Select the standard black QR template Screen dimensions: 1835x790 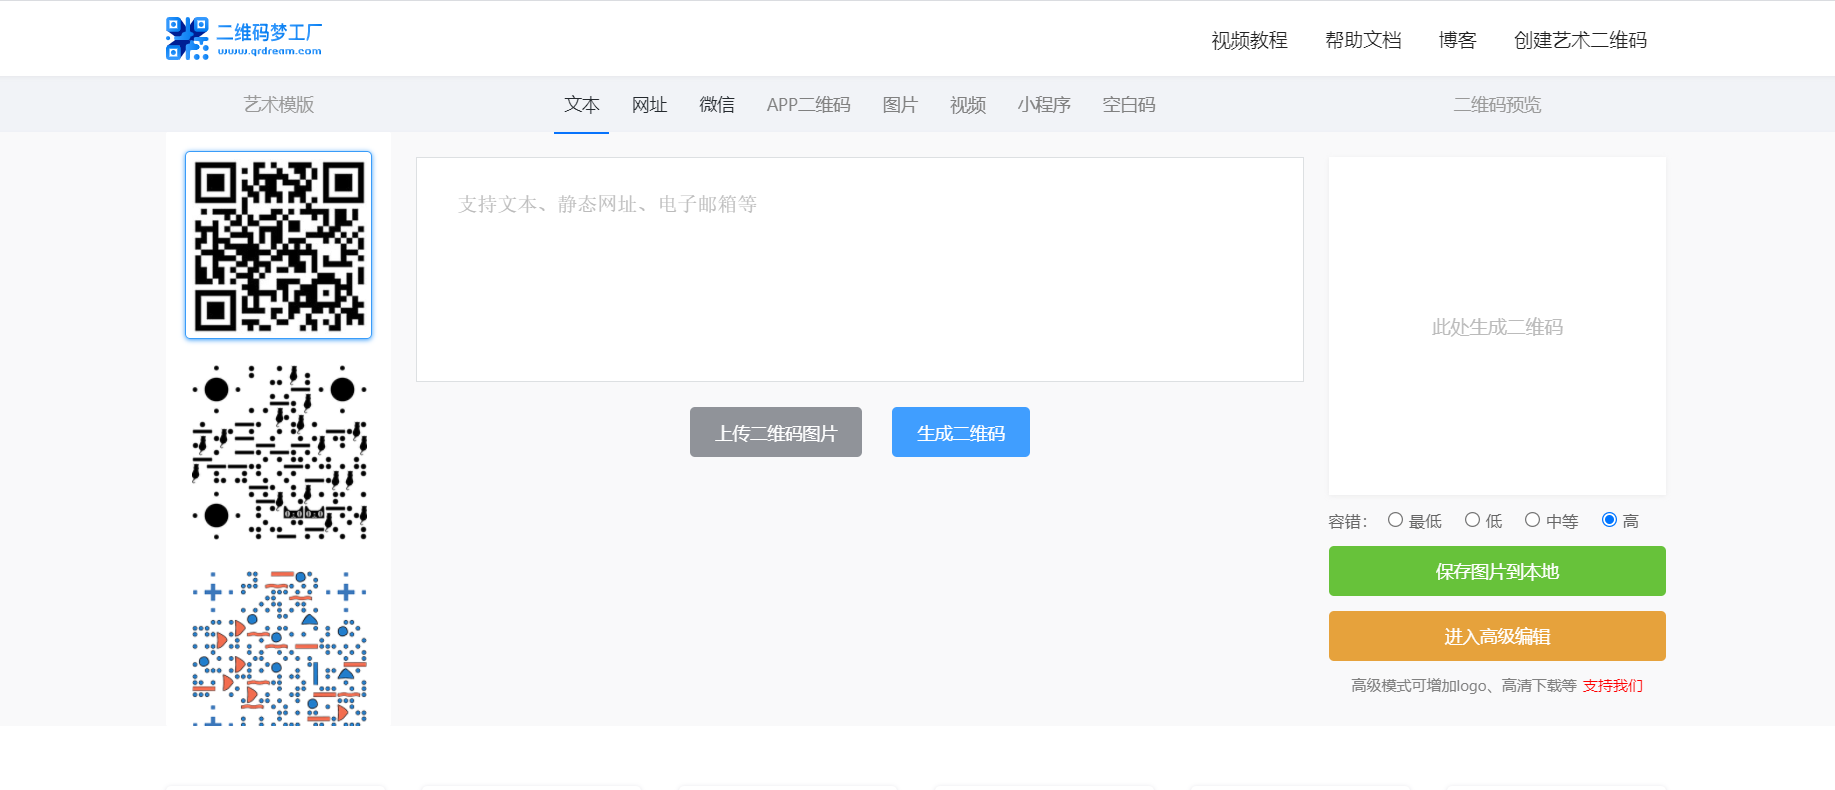point(278,245)
